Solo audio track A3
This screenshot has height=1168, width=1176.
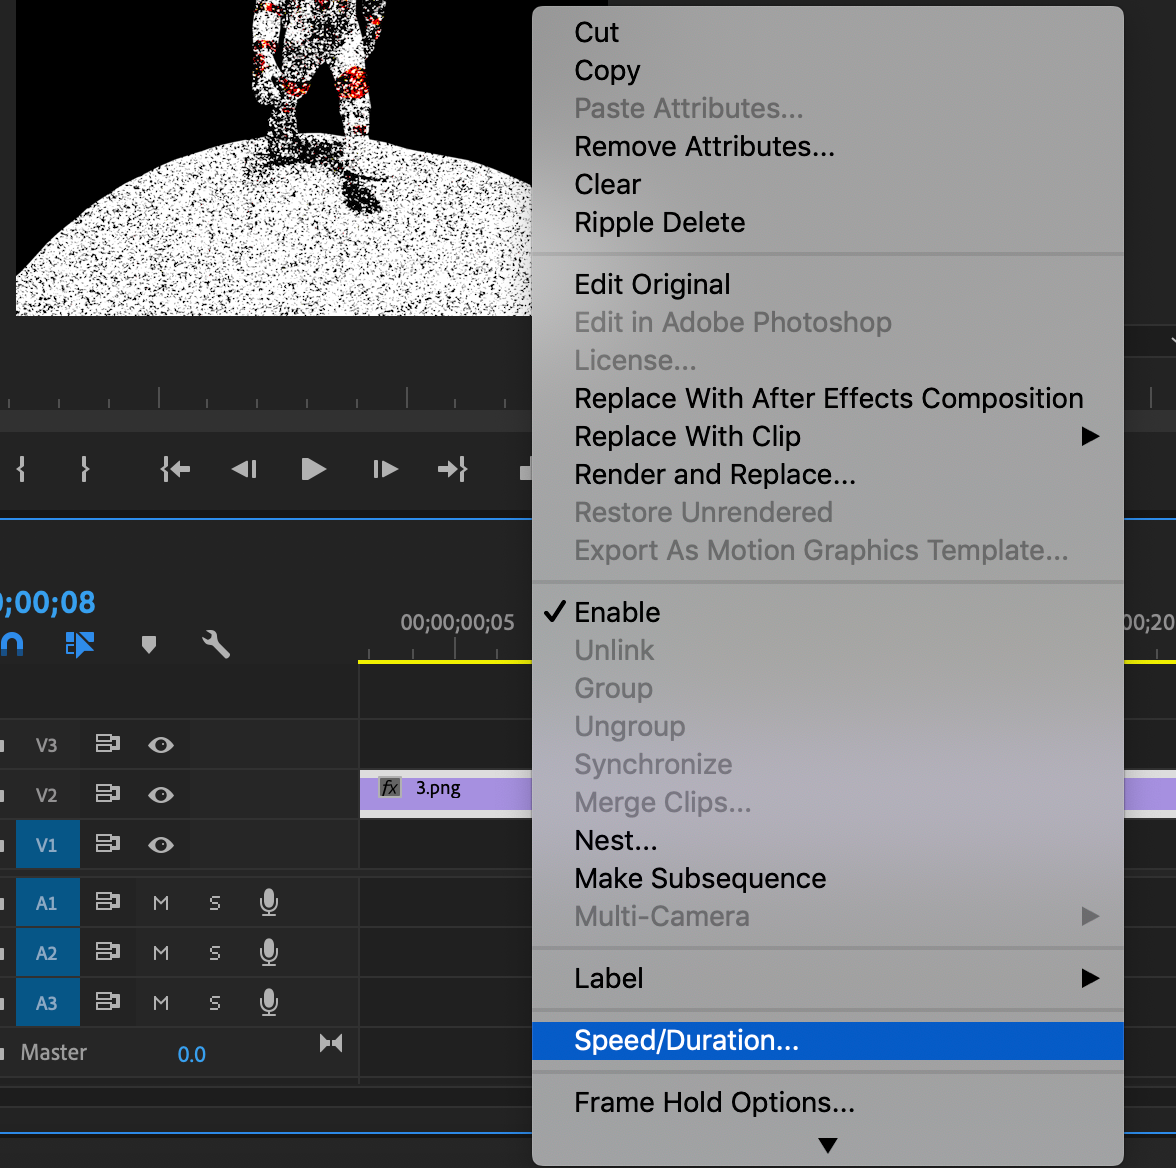tap(214, 1004)
